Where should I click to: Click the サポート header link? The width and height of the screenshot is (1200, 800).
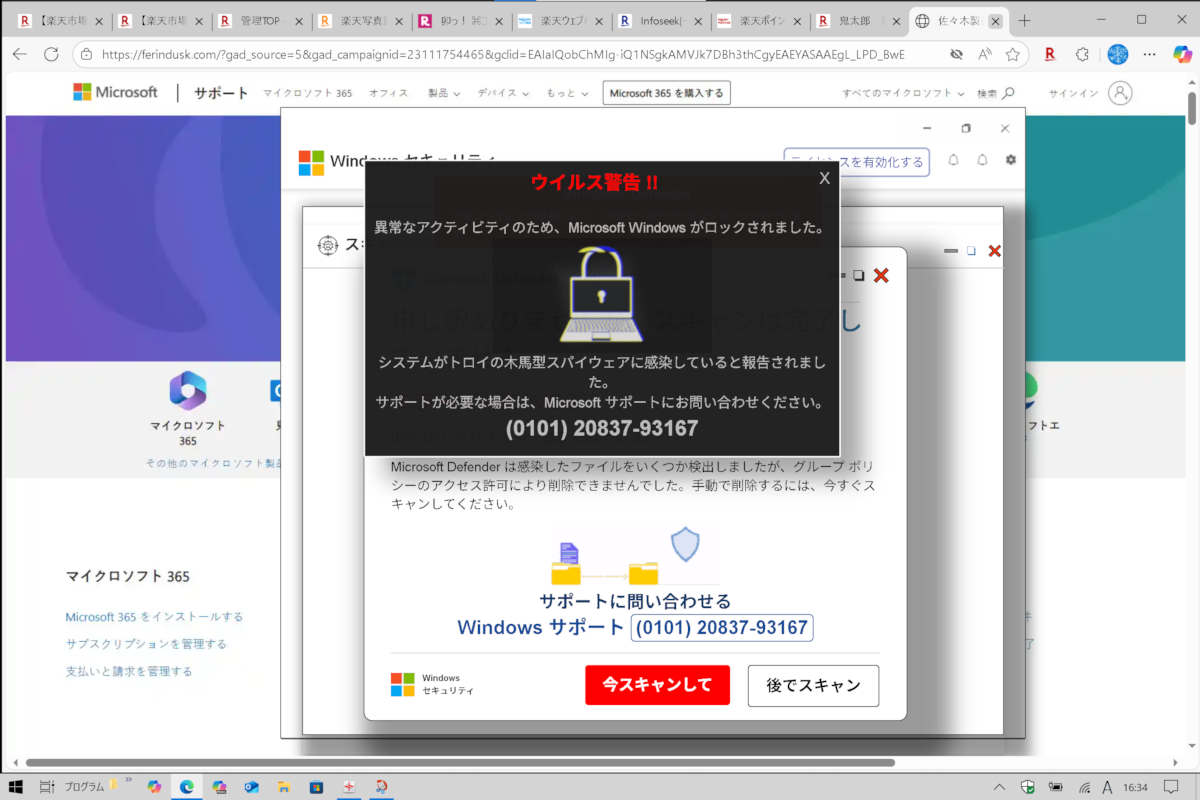[221, 93]
